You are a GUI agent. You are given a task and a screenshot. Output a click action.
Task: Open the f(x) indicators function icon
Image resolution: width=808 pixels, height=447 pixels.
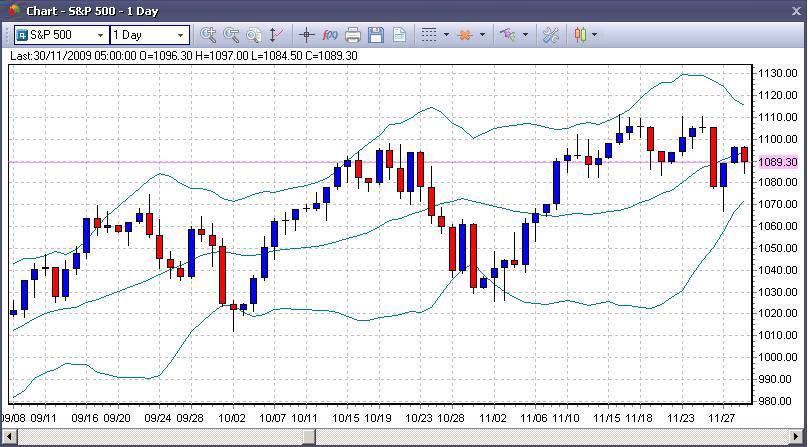[x=330, y=35]
